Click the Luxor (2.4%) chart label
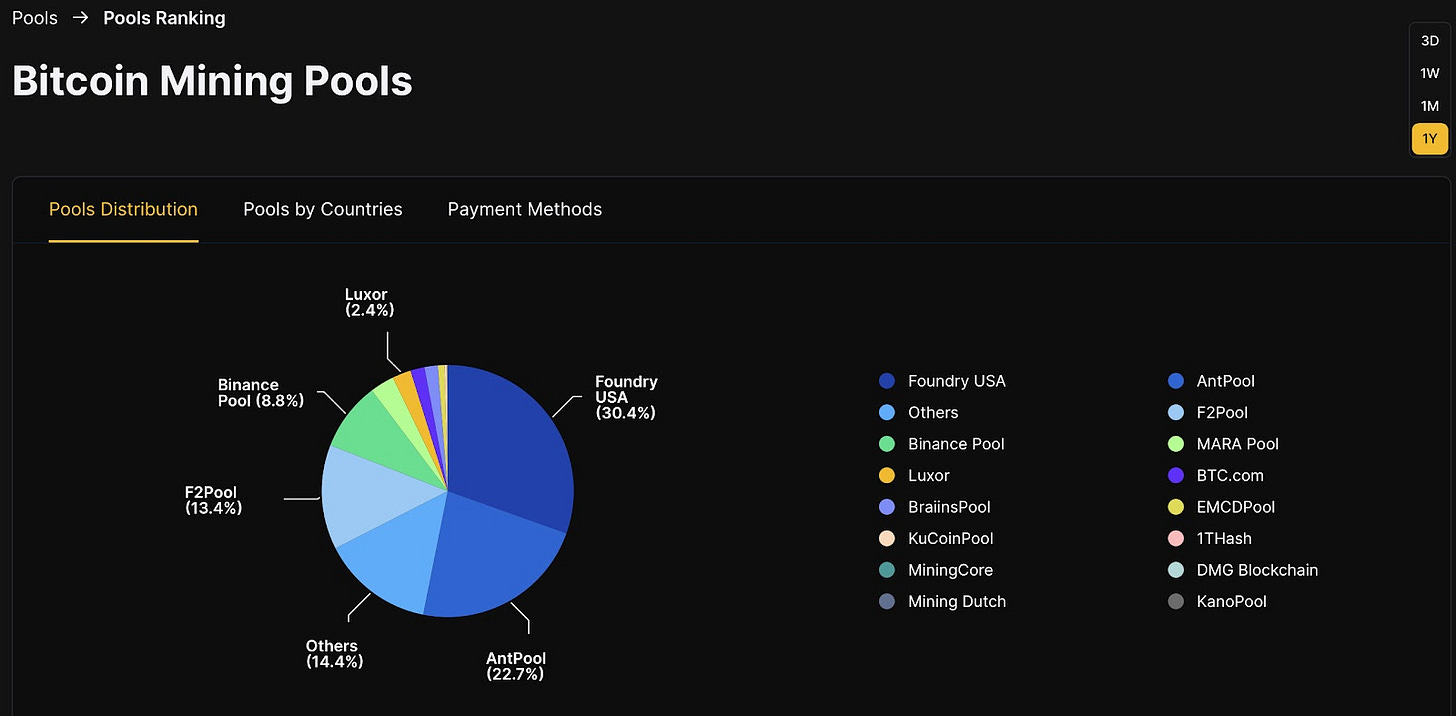The width and height of the screenshot is (1456, 716). (369, 302)
